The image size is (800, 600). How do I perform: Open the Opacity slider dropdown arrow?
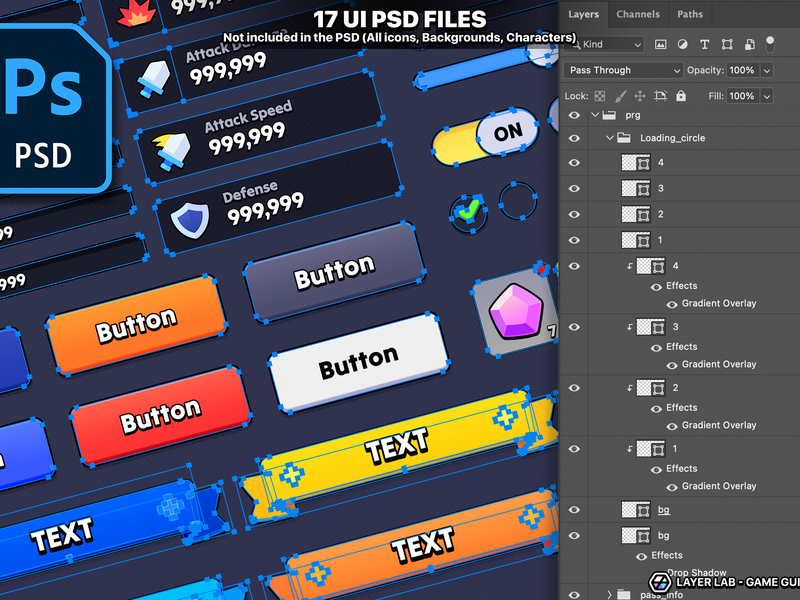point(766,70)
